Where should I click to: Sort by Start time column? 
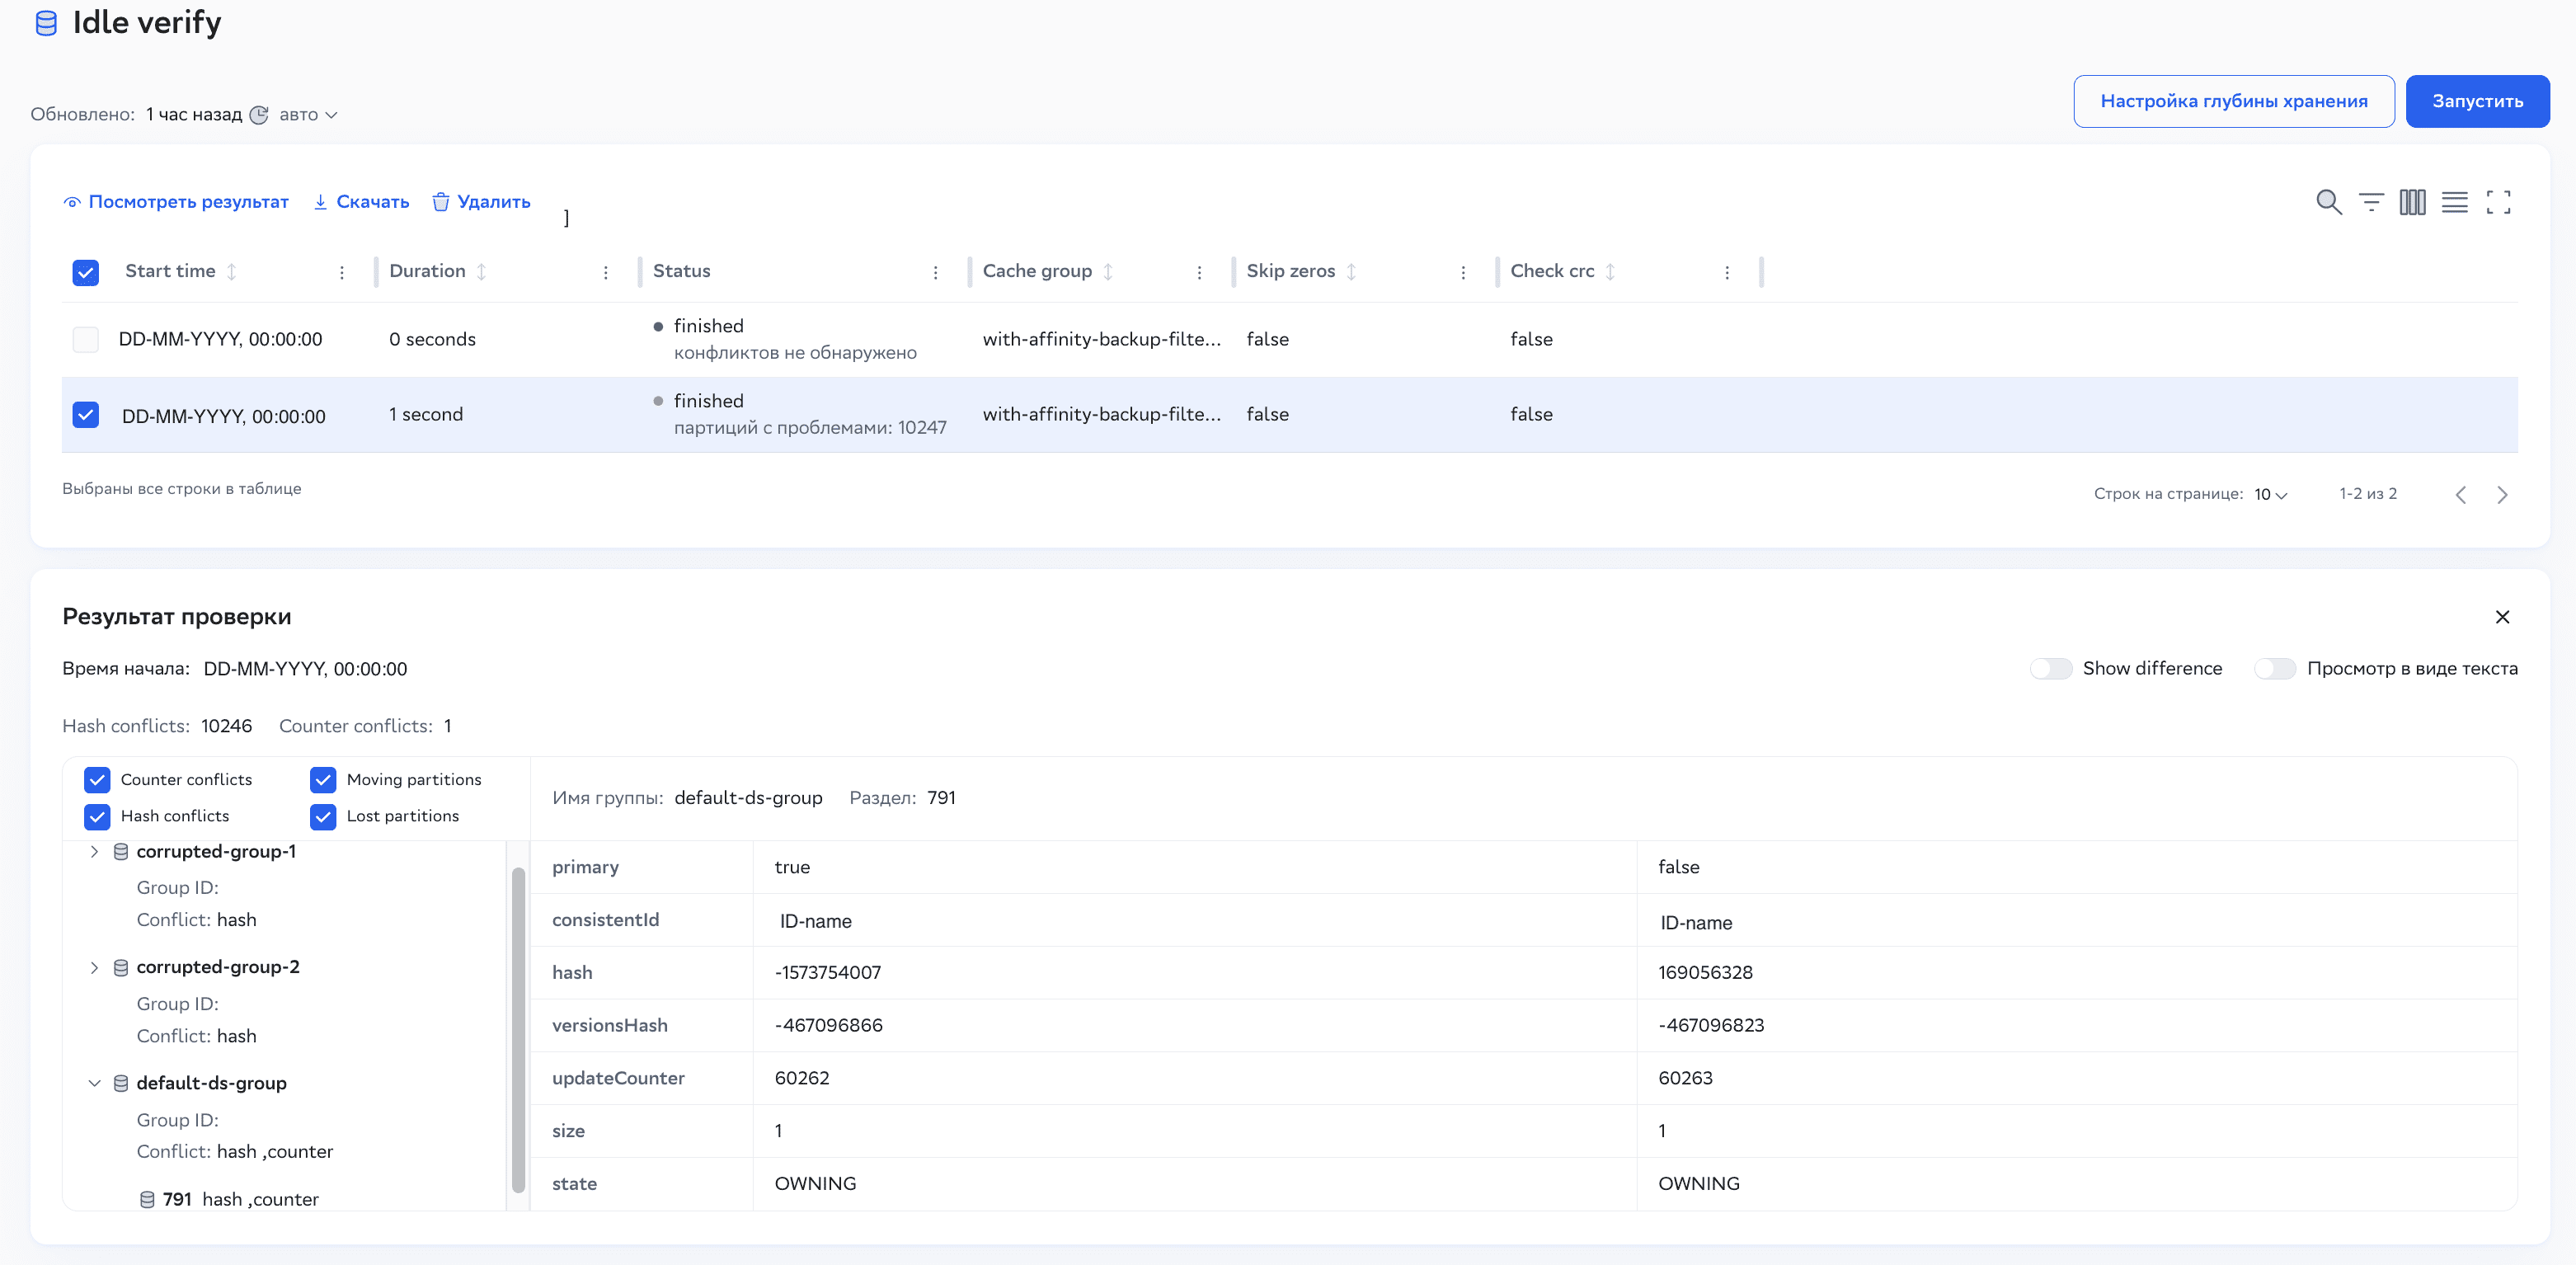click(232, 271)
